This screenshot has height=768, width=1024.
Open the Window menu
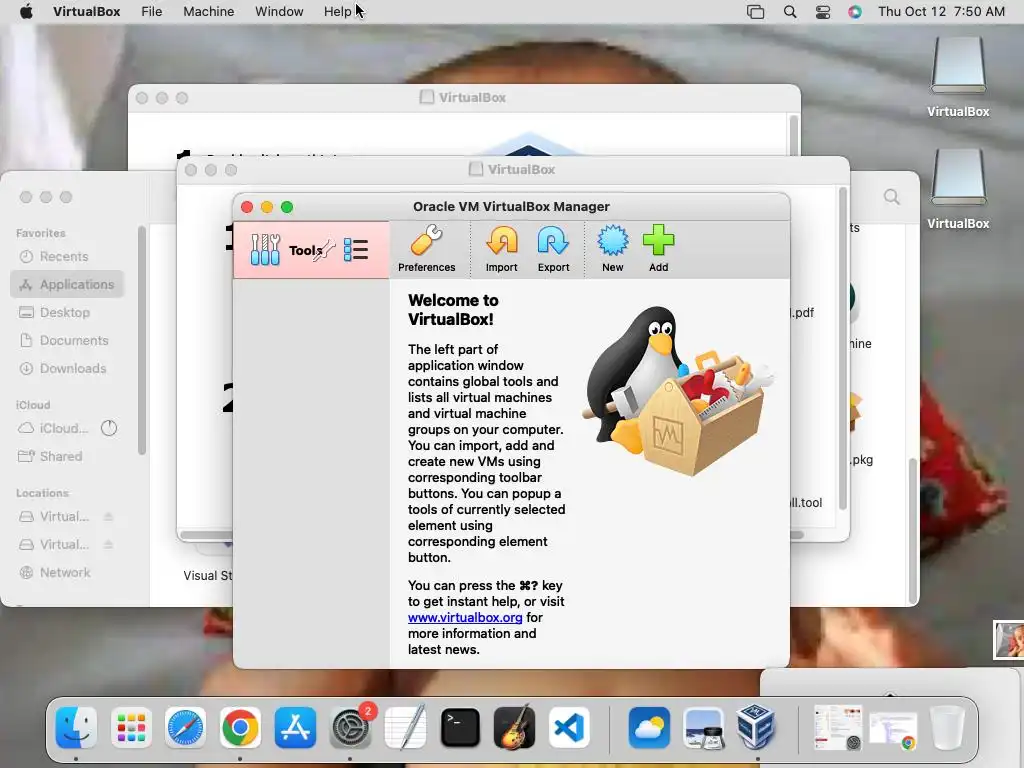tap(279, 12)
